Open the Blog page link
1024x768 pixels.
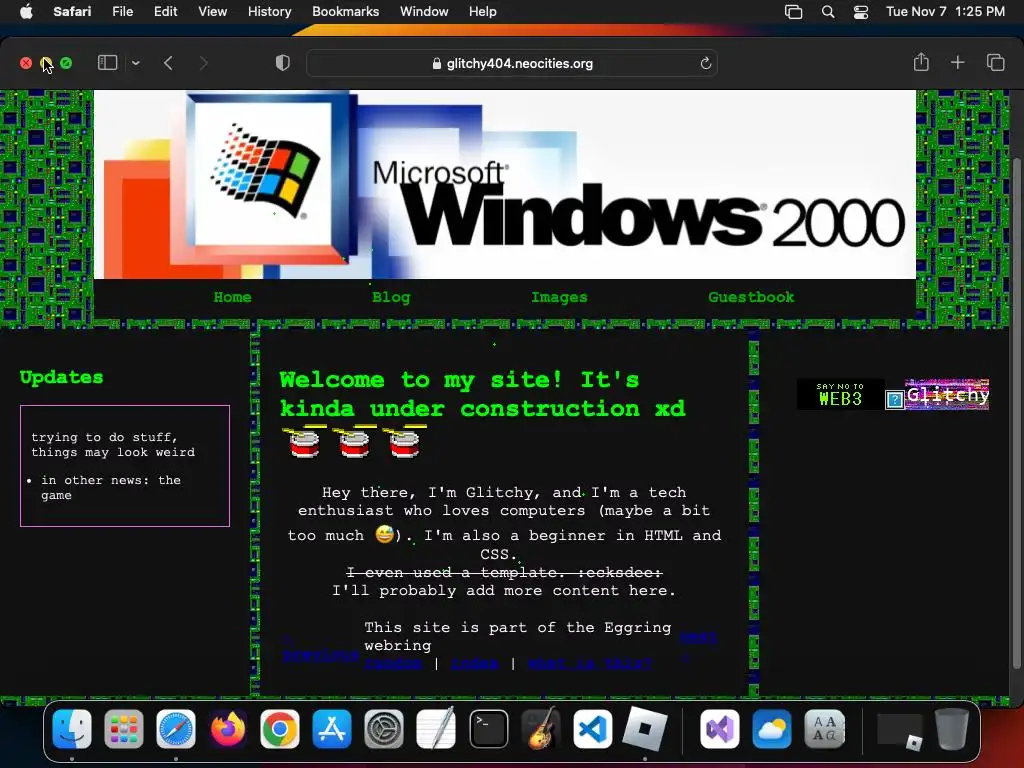391,297
